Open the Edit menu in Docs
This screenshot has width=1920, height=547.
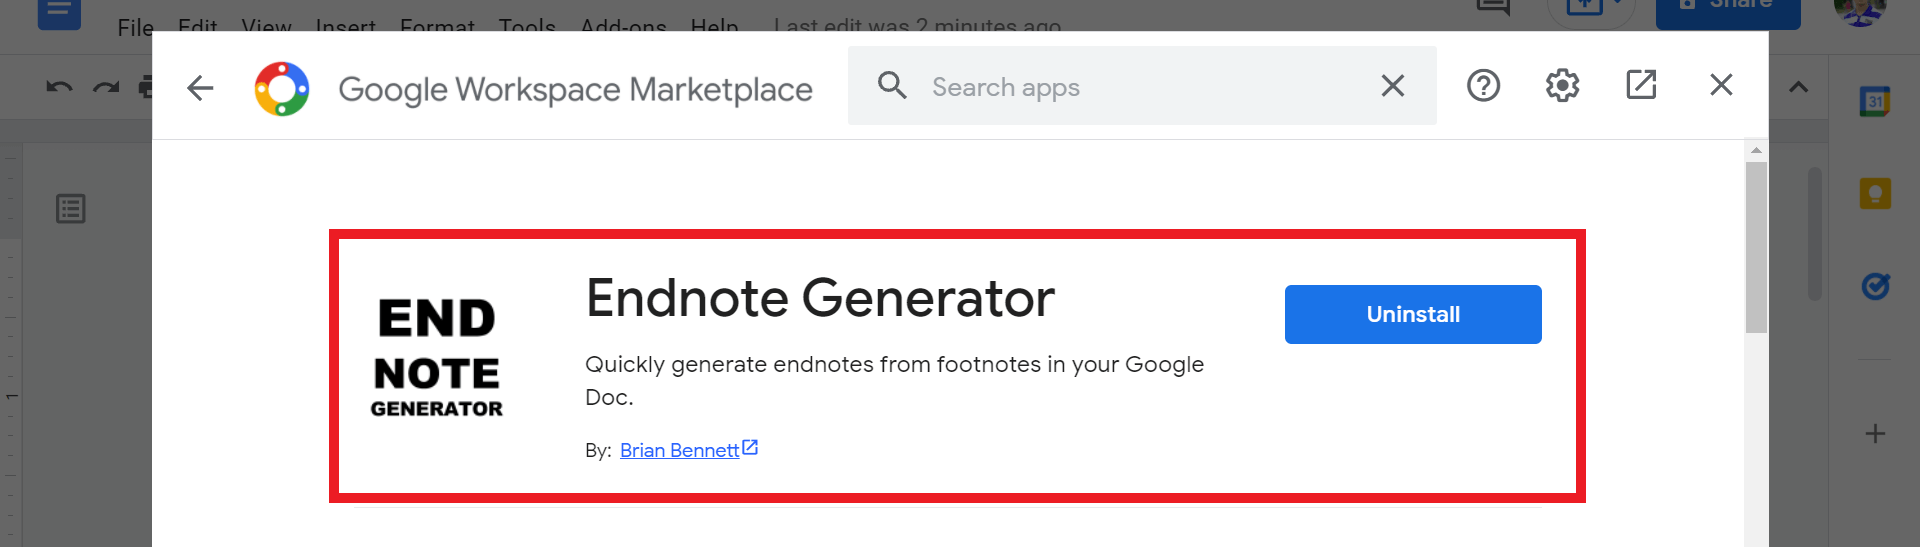(197, 27)
